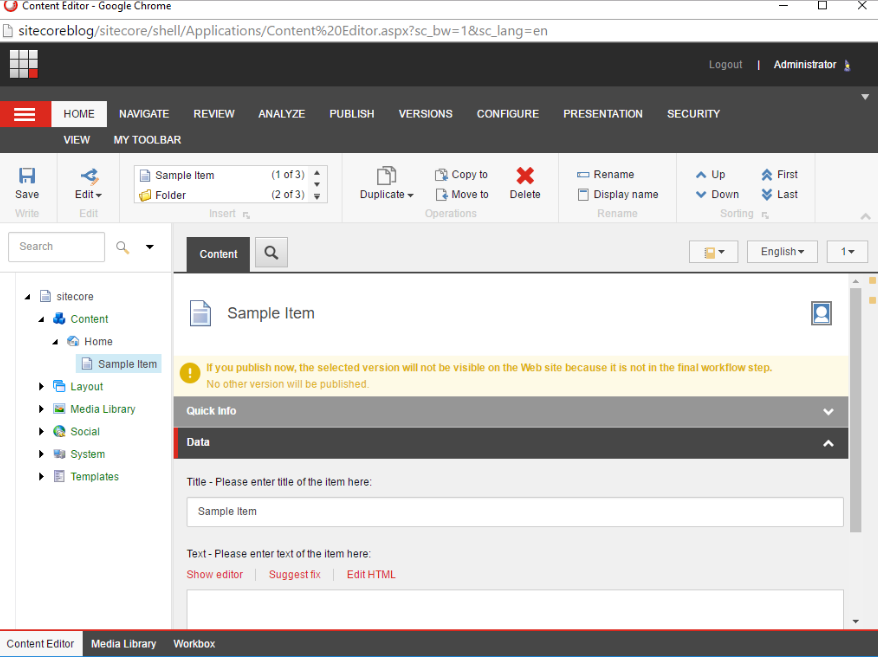Open the English language dropdown
878x658 pixels.
782,252
